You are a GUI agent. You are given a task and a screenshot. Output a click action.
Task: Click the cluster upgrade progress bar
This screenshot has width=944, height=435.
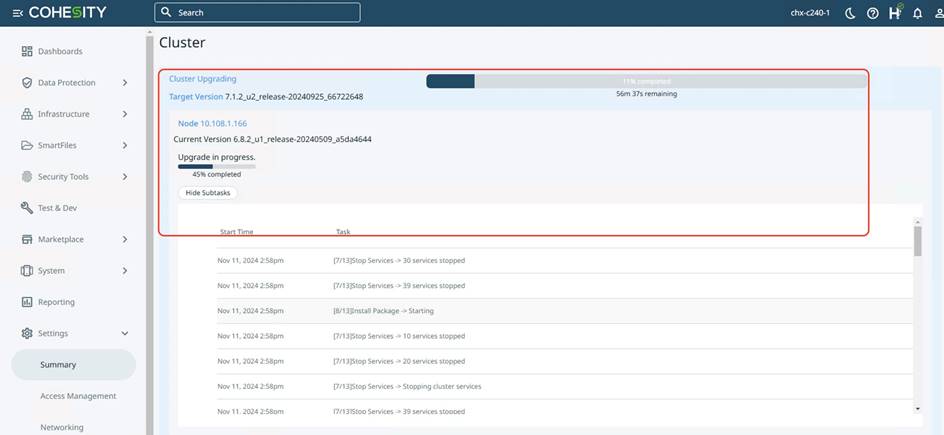647,81
